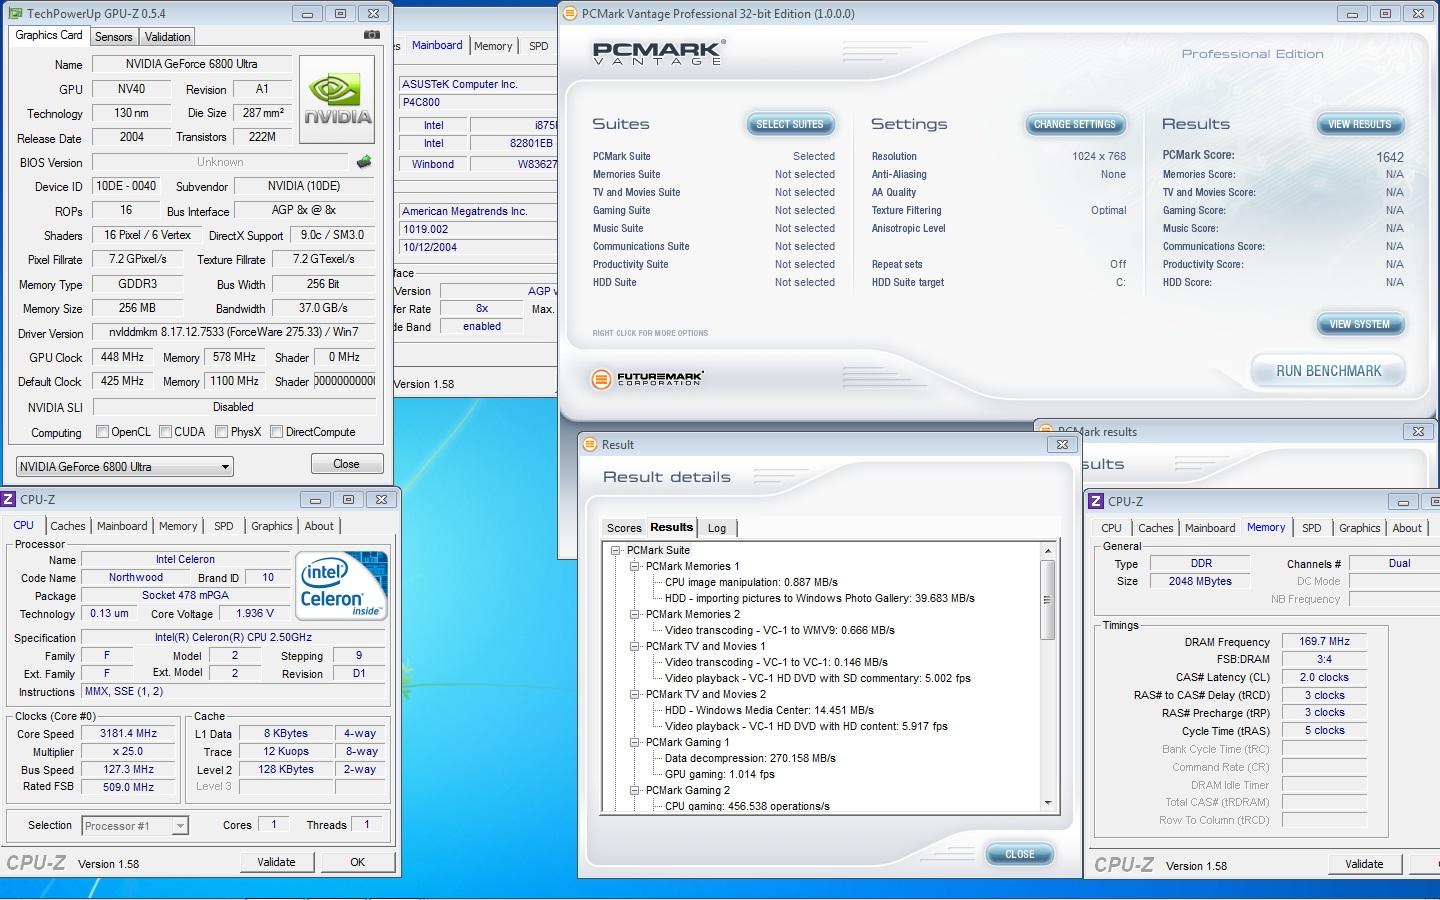Enable the DirectCompute checkbox in GPU-Z
The height and width of the screenshot is (900, 1440).
(276, 432)
